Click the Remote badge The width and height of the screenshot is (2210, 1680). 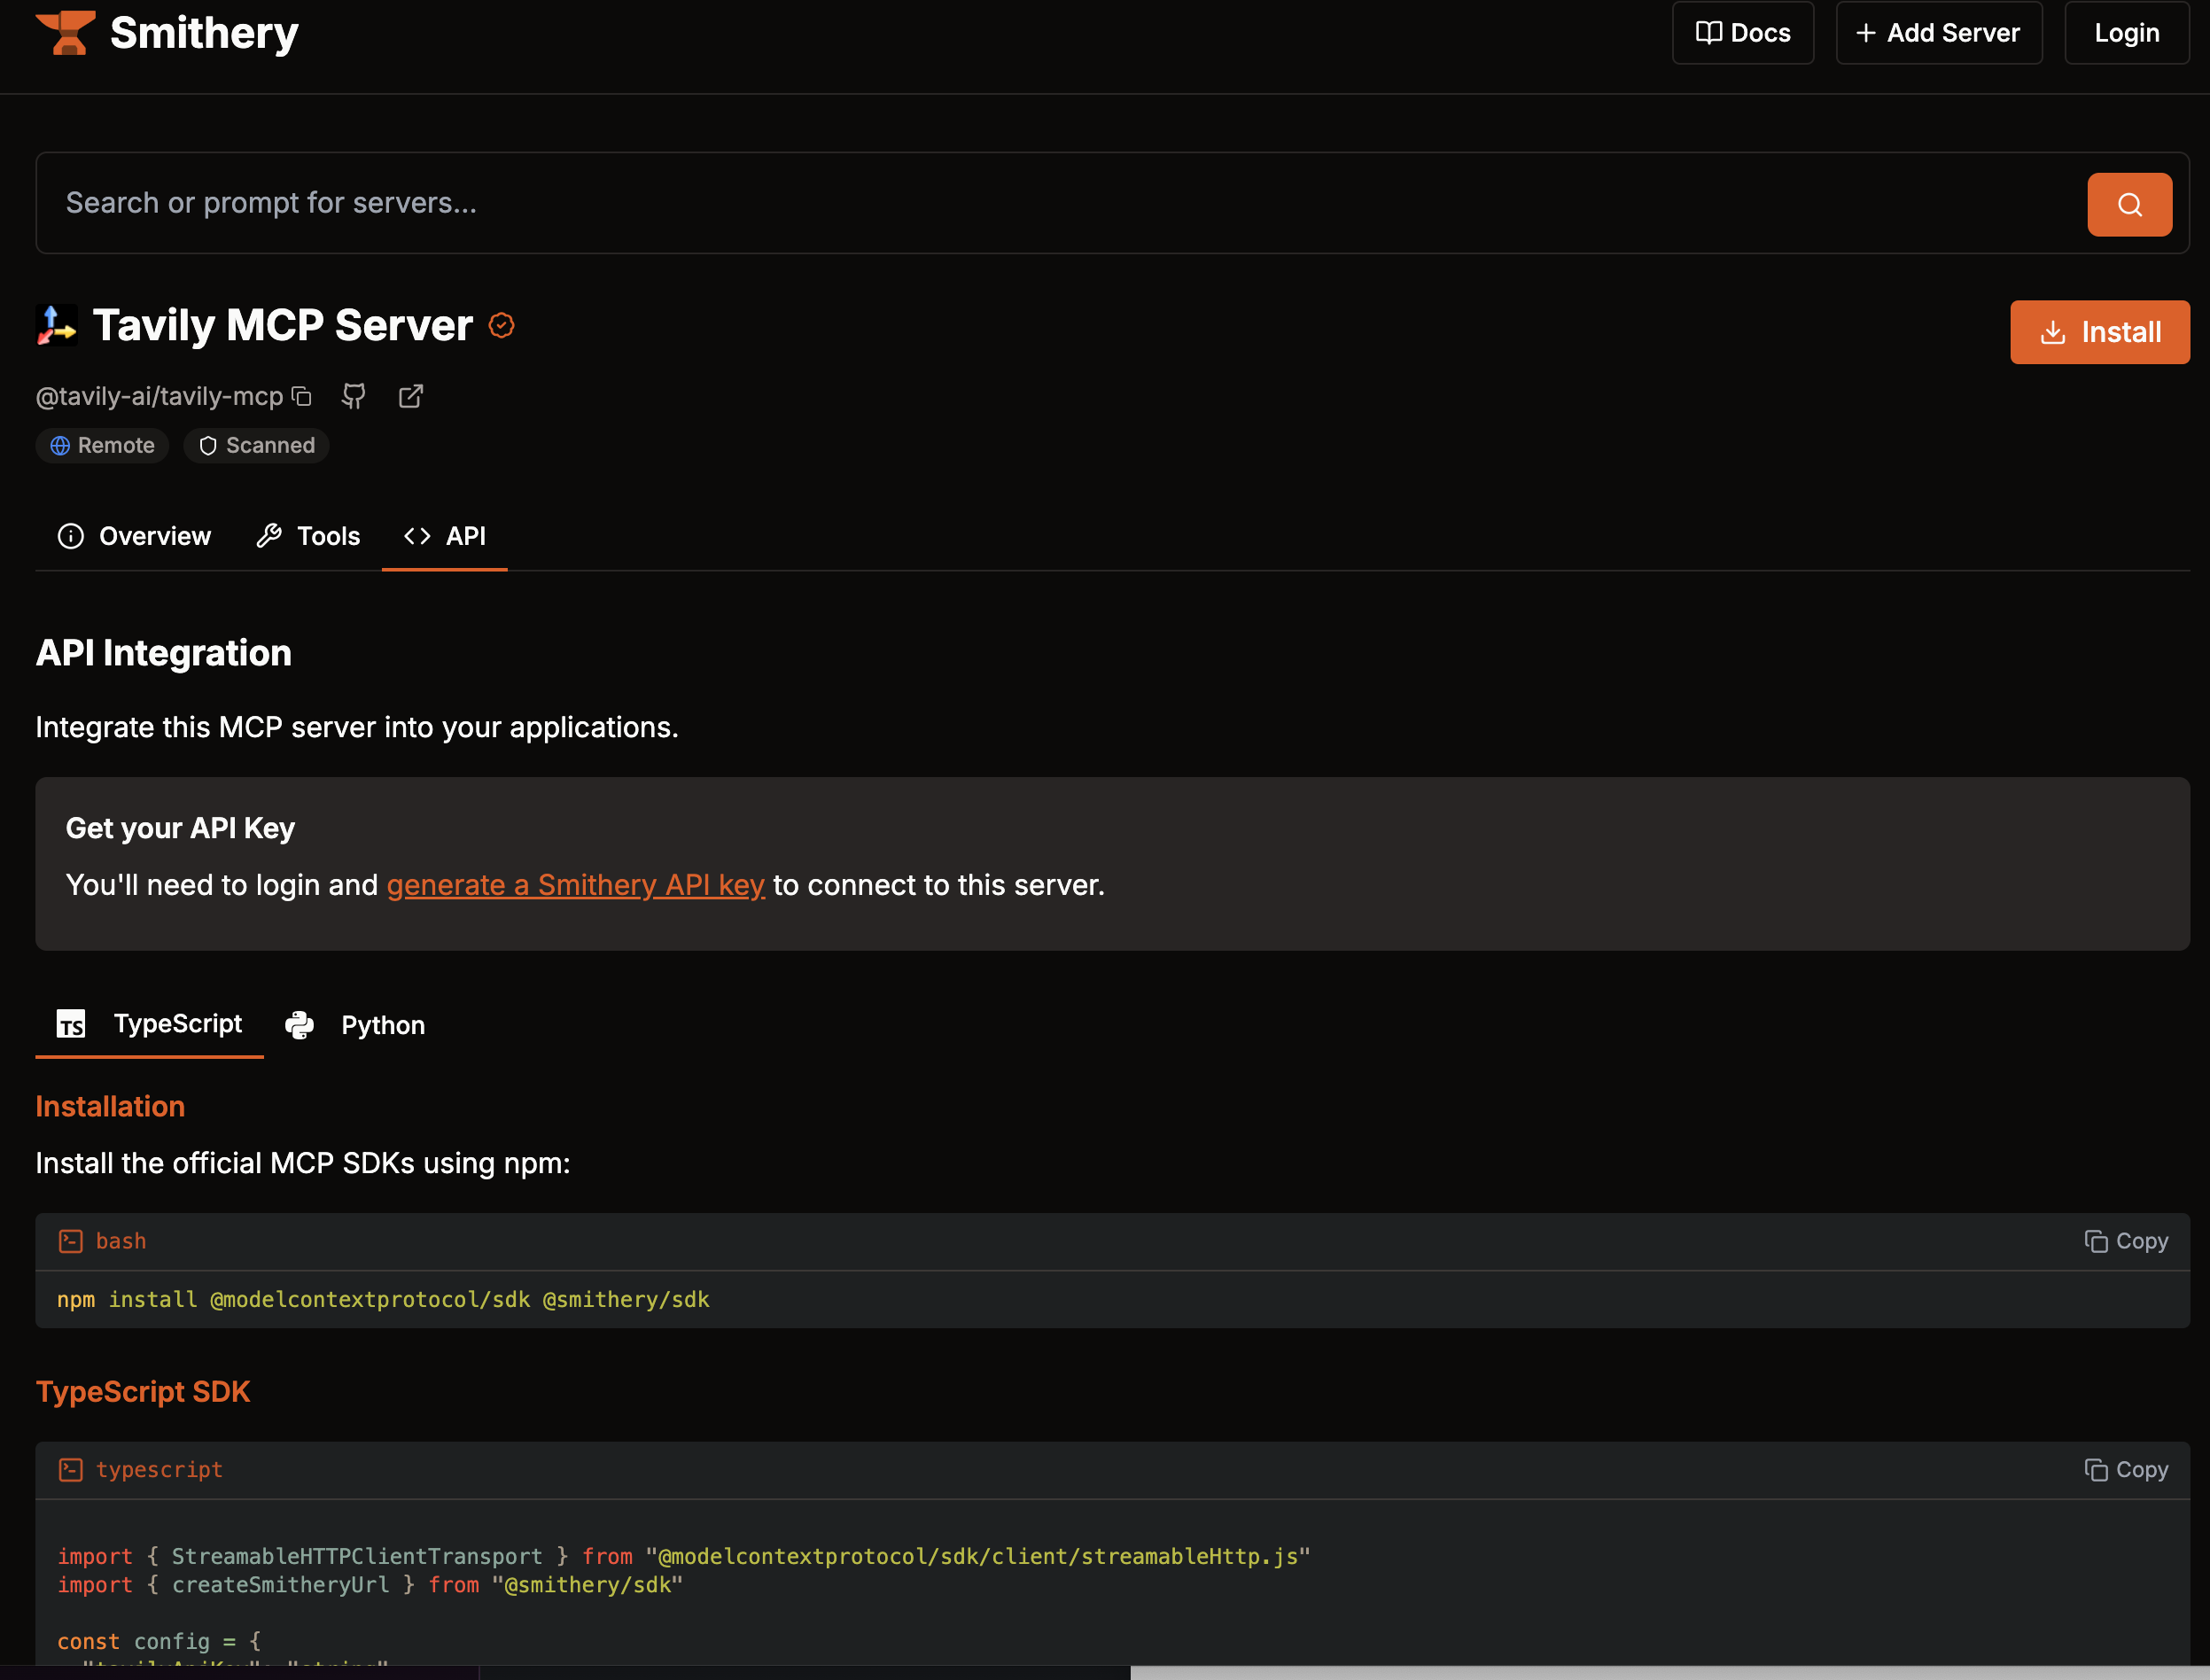point(102,446)
